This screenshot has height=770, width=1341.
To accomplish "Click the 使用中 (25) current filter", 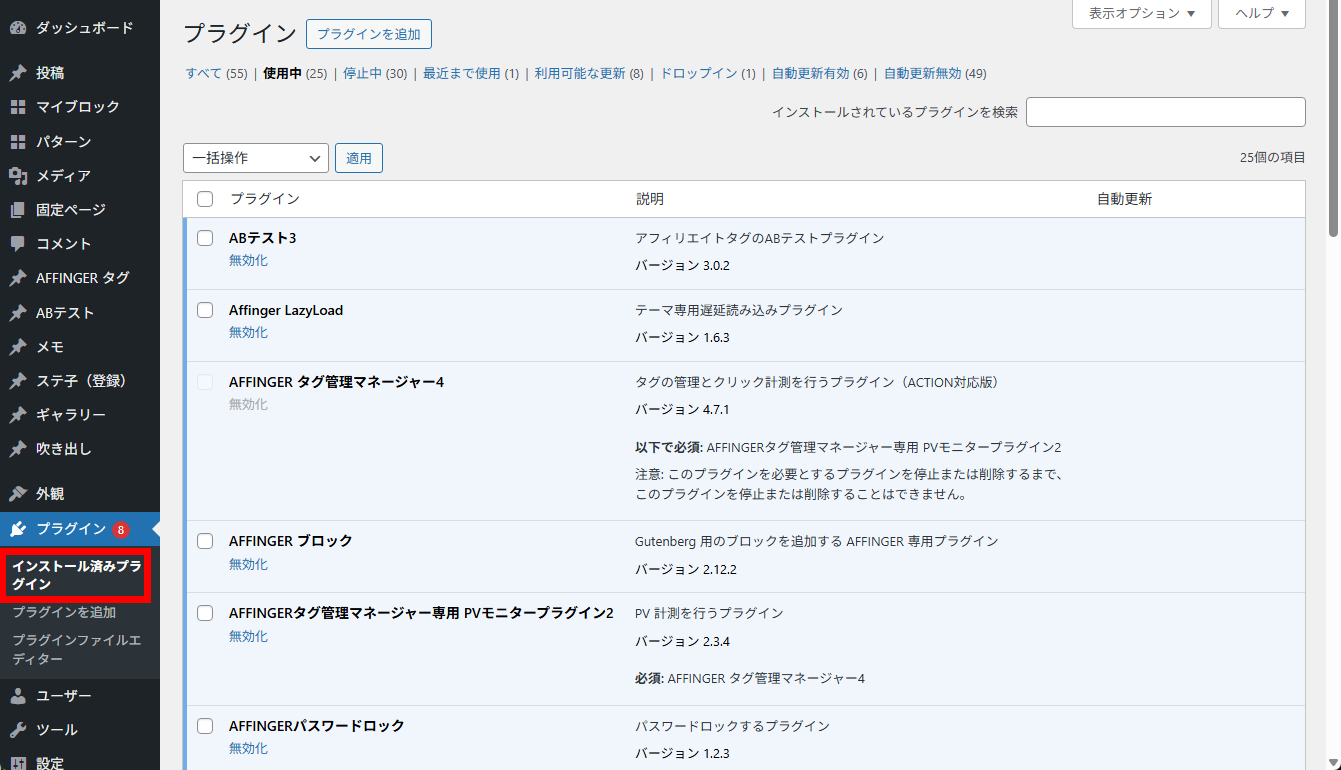I will tap(295, 73).
